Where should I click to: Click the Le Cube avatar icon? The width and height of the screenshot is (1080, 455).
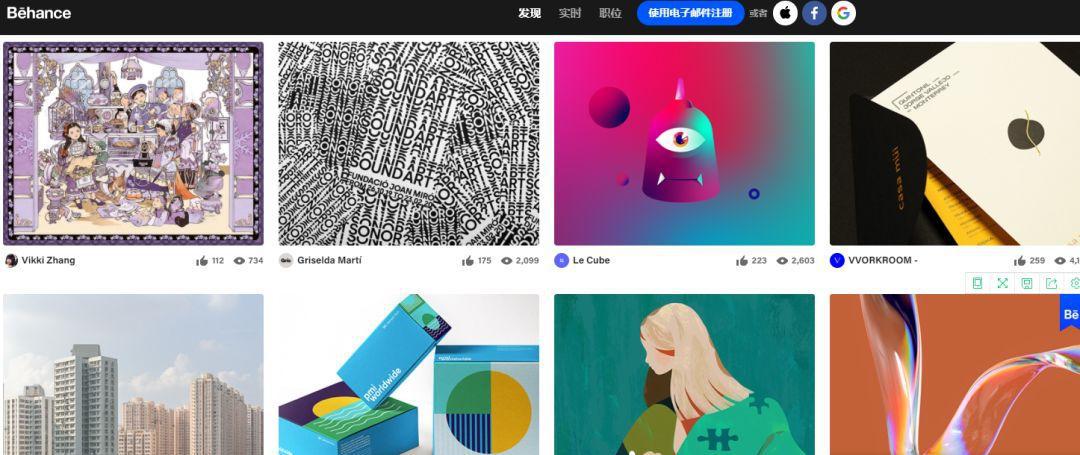point(561,260)
